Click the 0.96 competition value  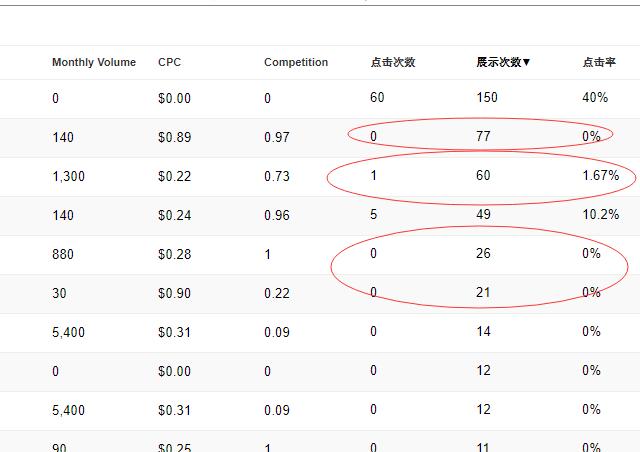pyautogui.click(x=277, y=215)
